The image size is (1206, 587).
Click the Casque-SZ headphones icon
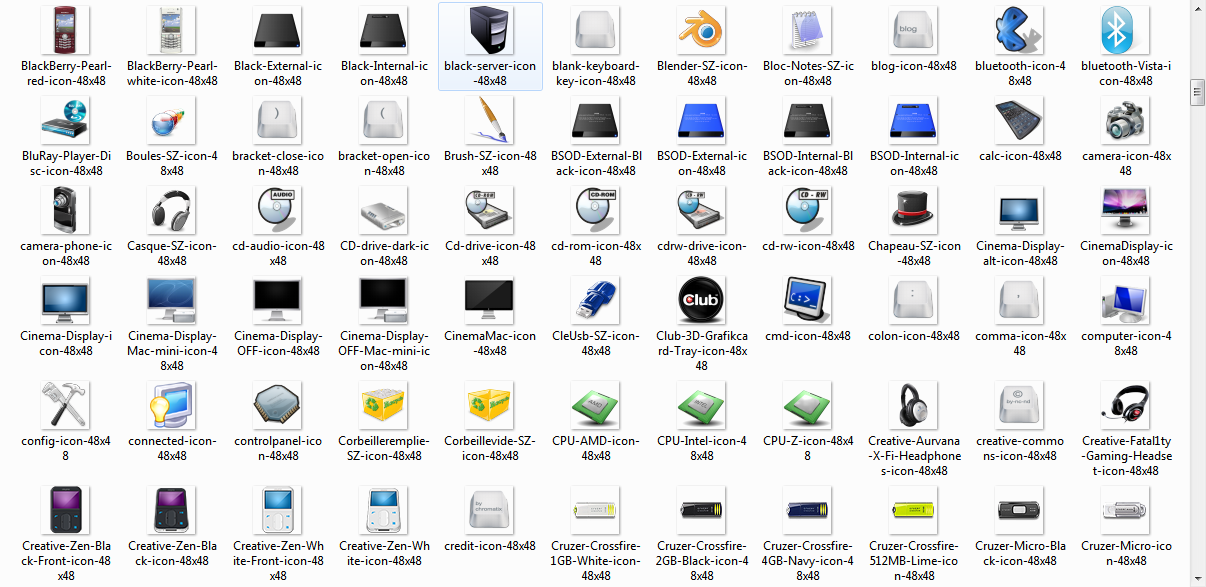tap(172, 210)
